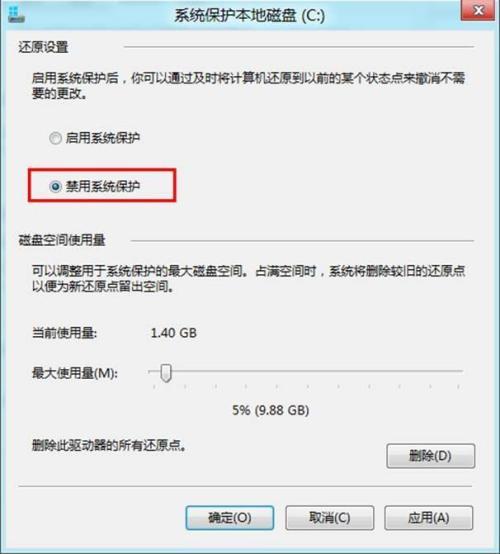Click the 最大使用量(M): label
This screenshot has height=554, width=500.
(75, 372)
